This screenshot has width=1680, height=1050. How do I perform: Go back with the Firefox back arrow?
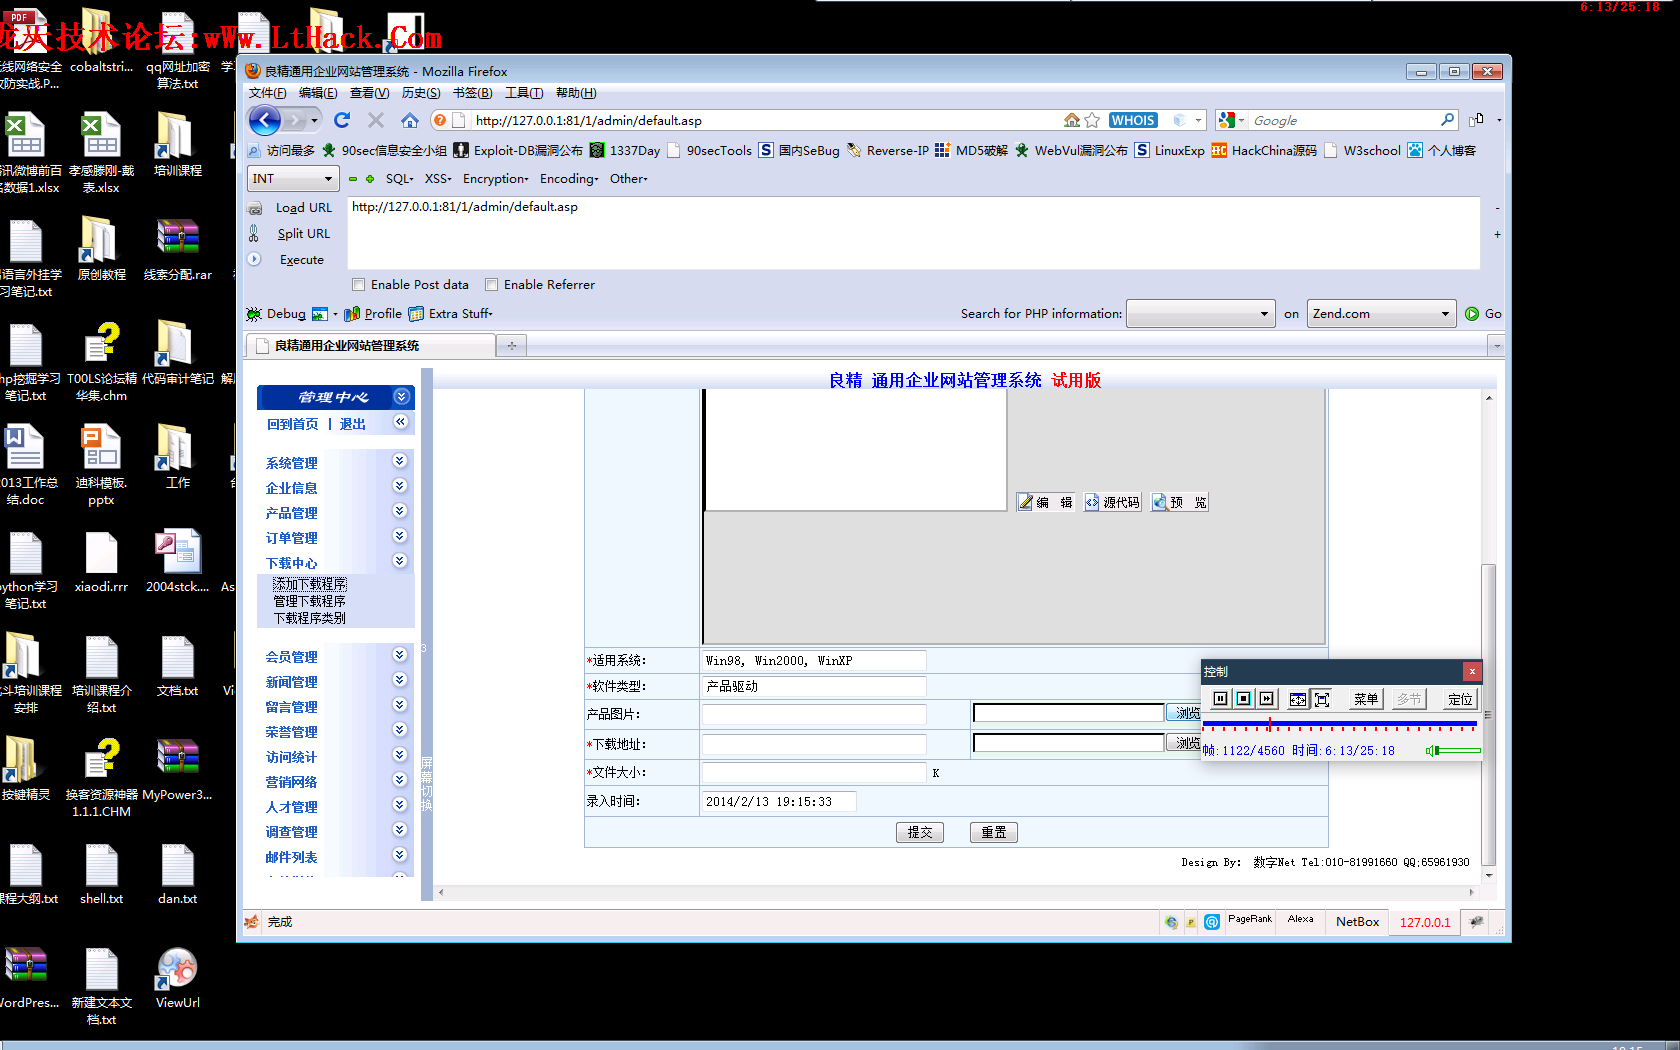pos(265,121)
